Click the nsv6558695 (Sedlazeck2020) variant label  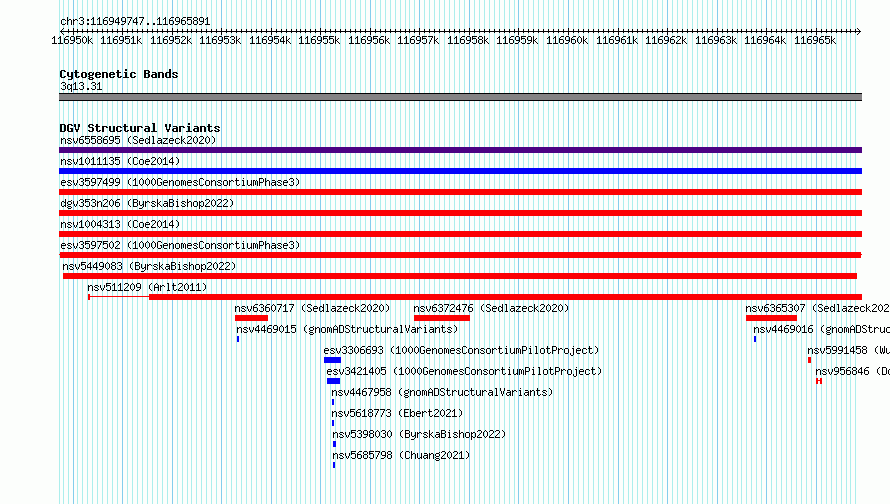pos(138,140)
